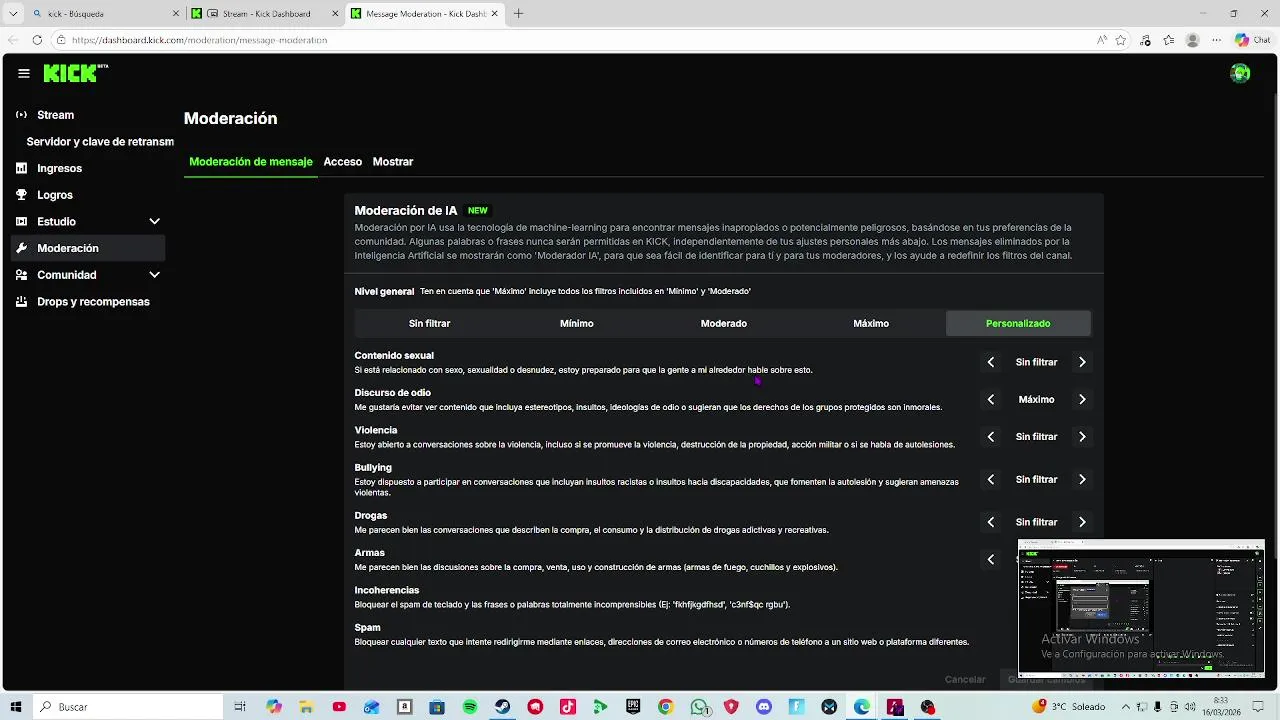Image resolution: width=1280 pixels, height=720 pixels.
Task: Select Sin filtrar general level
Action: pyautogui.click(x=429, y=323)
